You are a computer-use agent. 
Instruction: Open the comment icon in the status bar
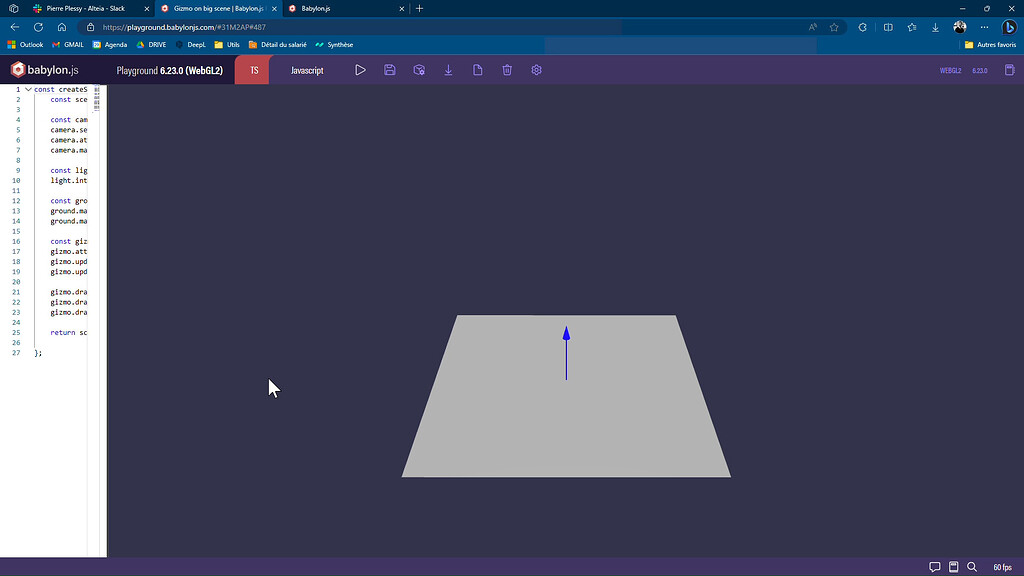pyautogui.click(x=934, y=566)
